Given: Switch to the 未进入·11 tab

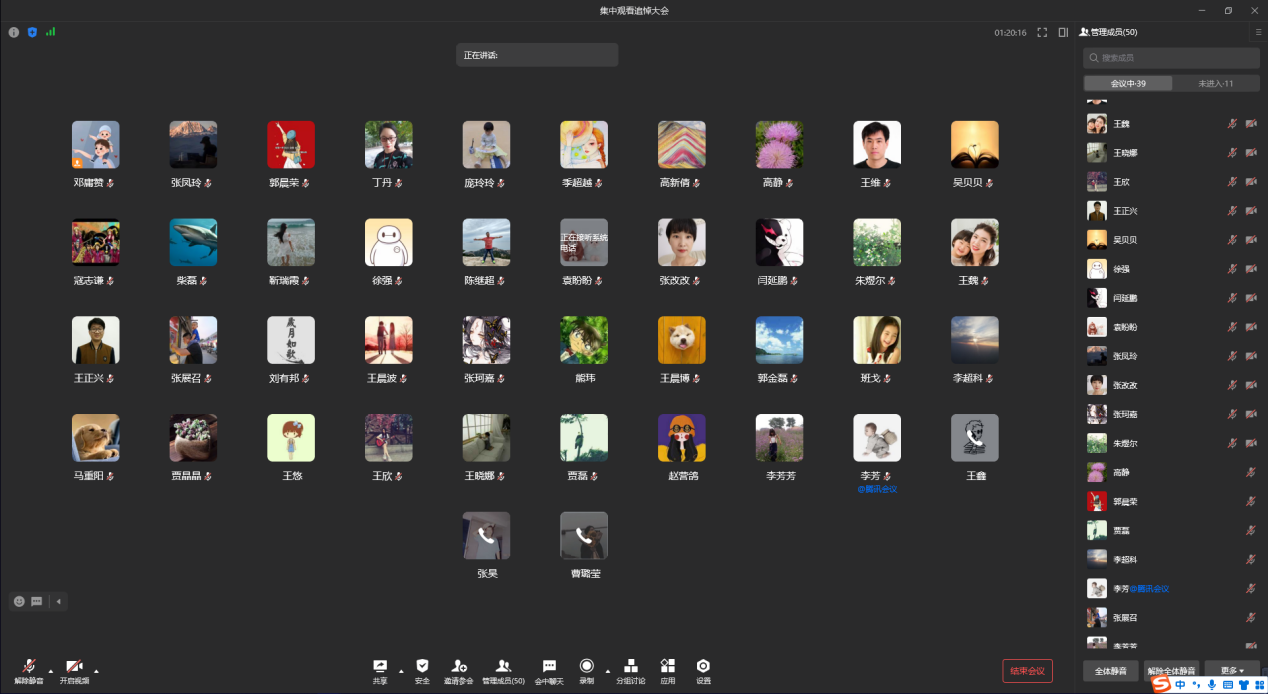Looking at the screenshot, I should click(x=1215, y=84).
